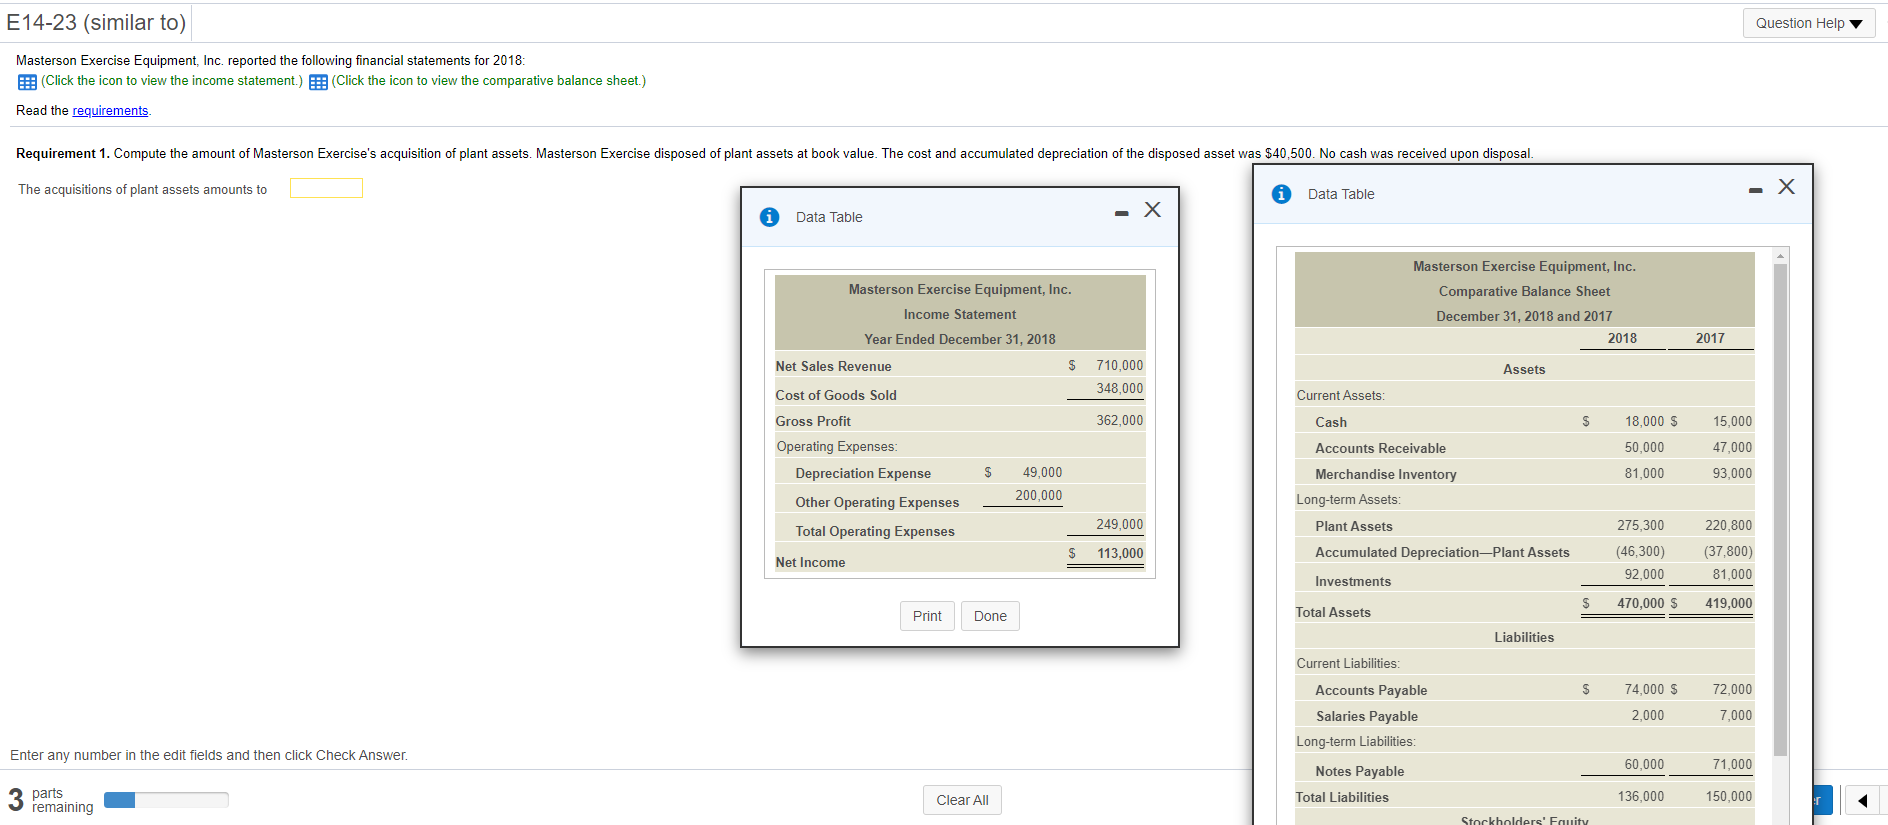Click the info icon in the income statement Data Table dialog
The image size is (1888, 825).
[769, 217]
